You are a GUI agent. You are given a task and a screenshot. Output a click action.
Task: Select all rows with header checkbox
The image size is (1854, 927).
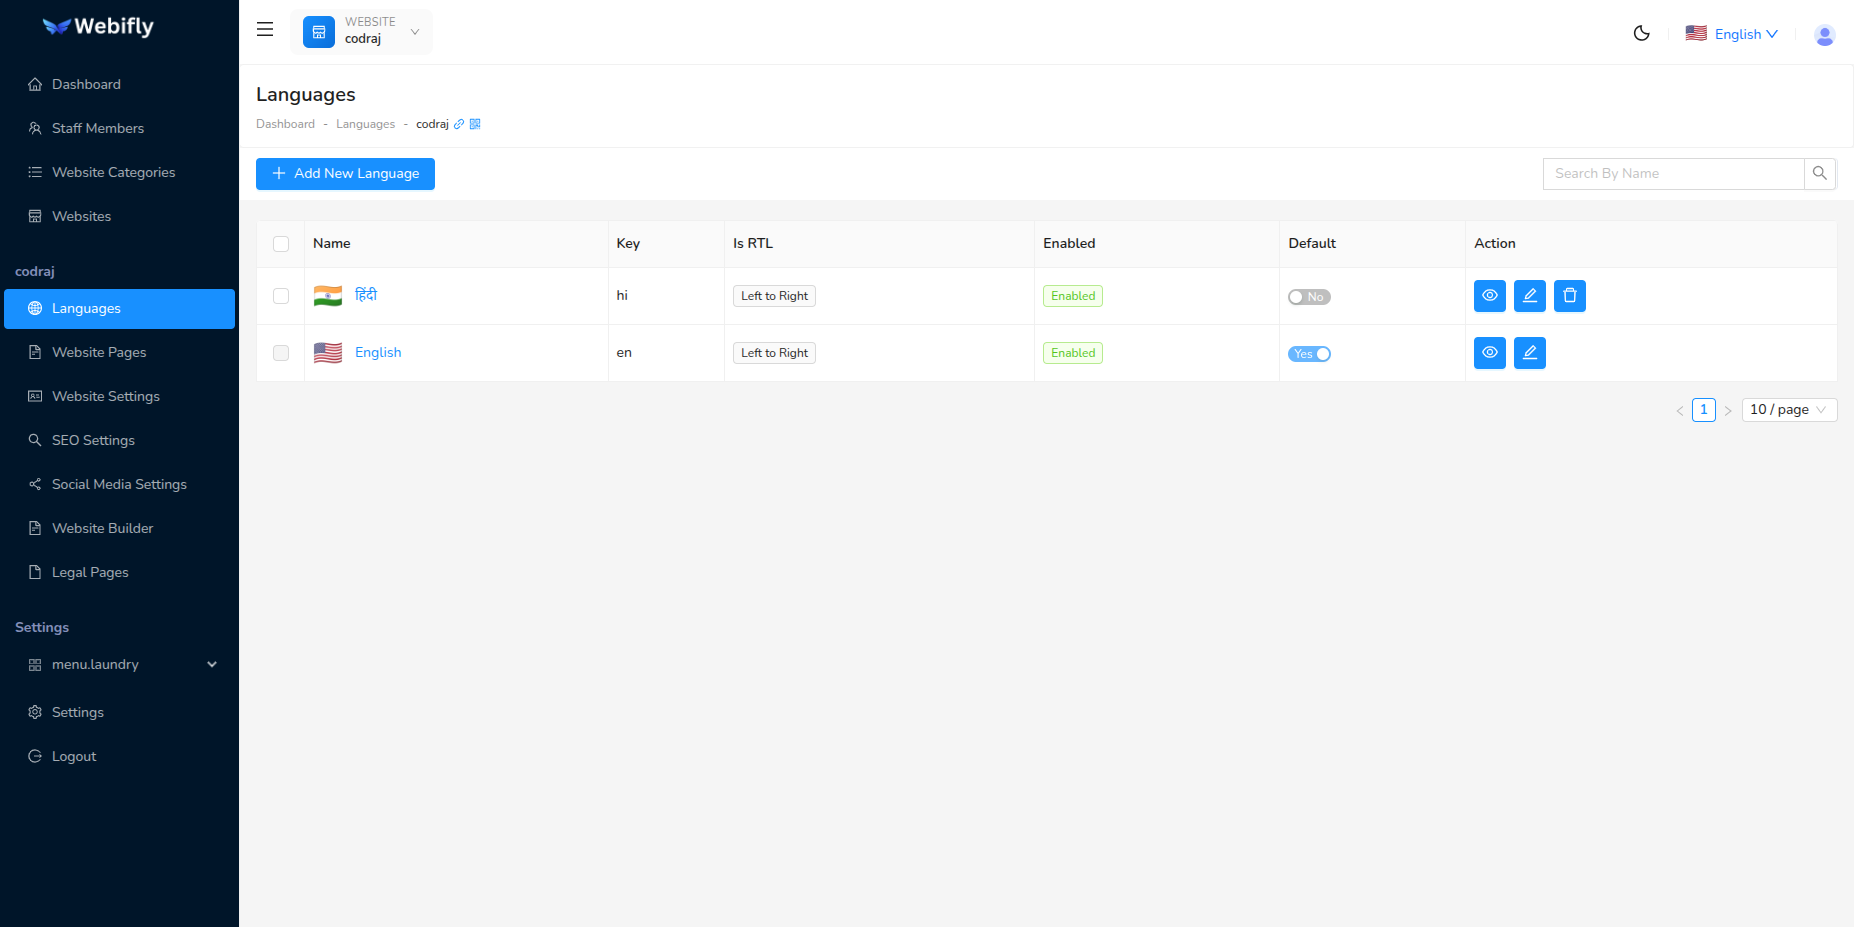click(x=281, y=244)
